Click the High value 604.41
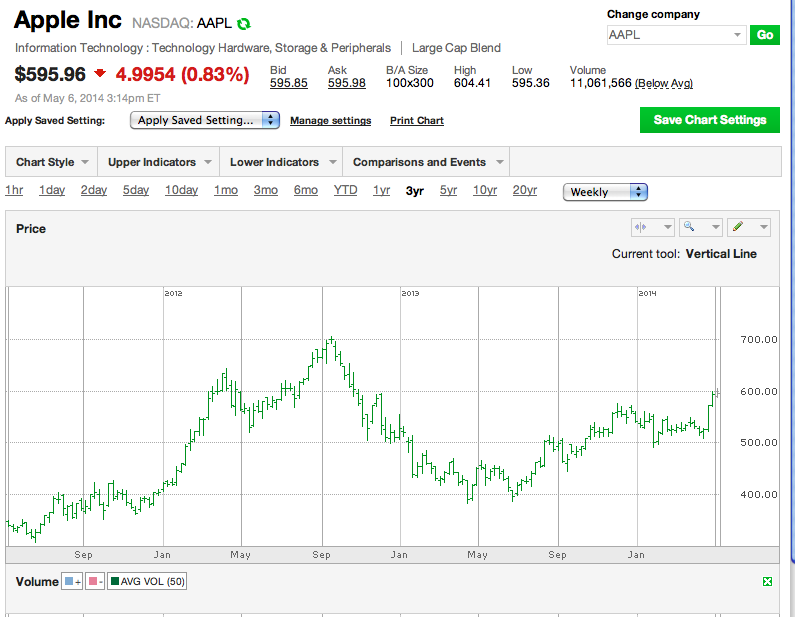795x617 pixels. [x=472, y=83]
